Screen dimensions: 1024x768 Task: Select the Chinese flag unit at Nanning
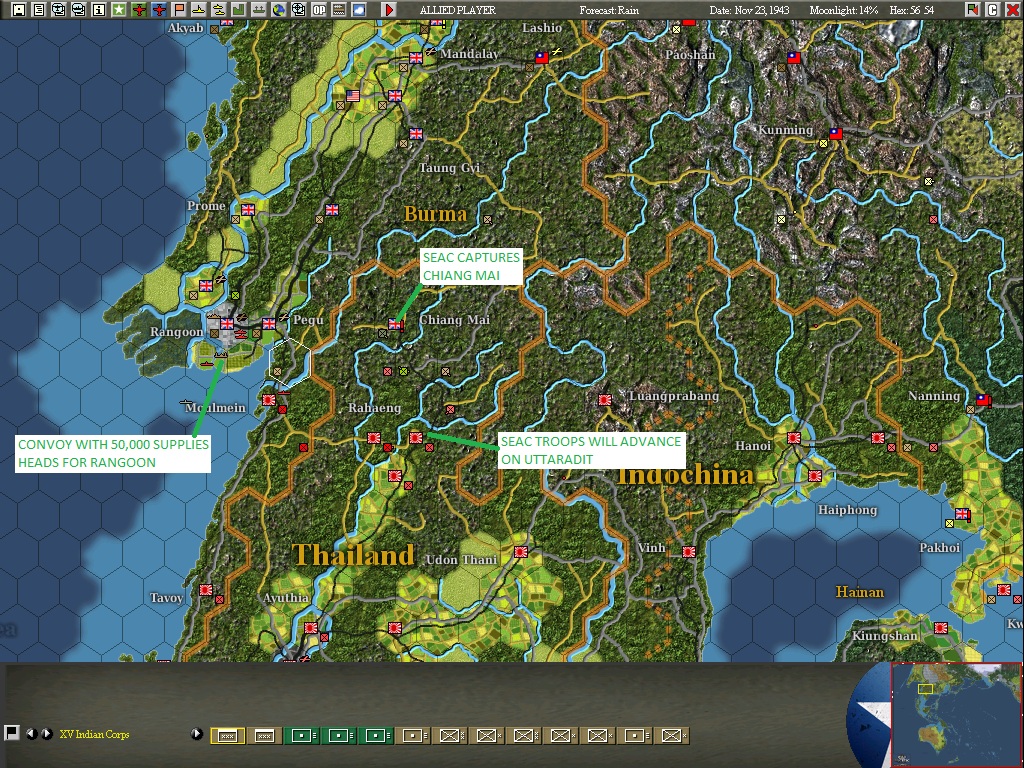click(x=983, y=400)
